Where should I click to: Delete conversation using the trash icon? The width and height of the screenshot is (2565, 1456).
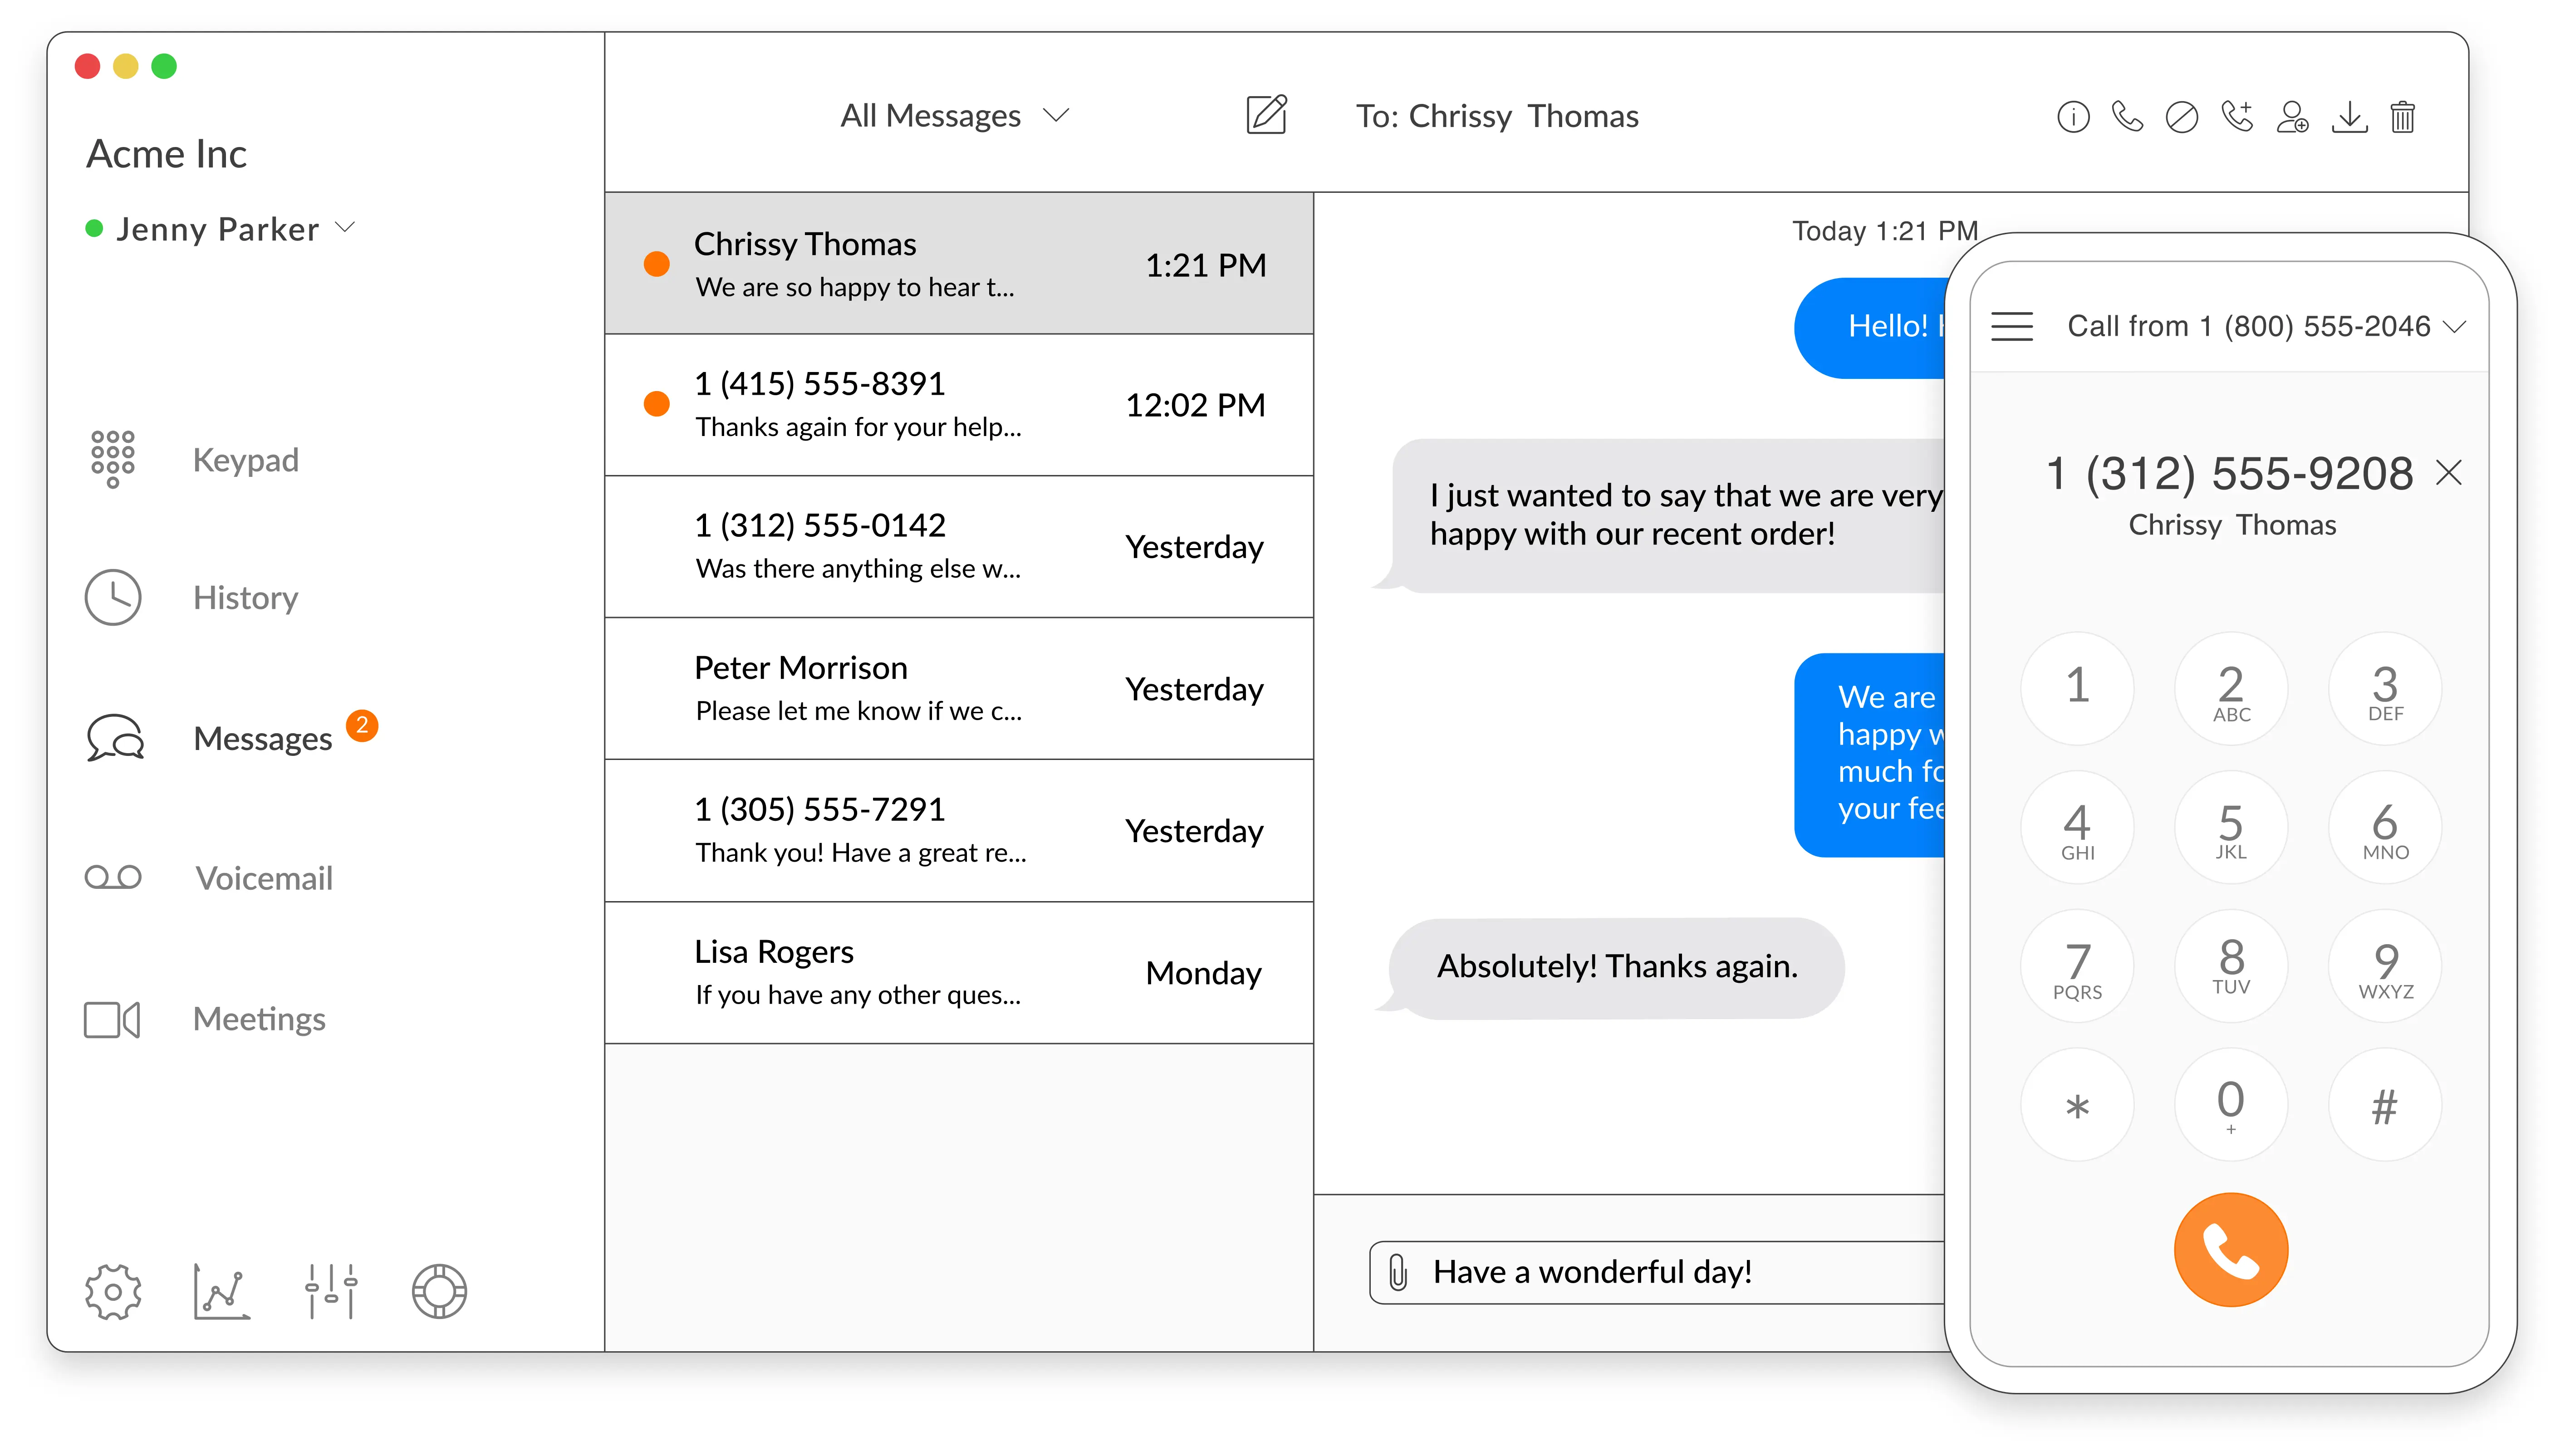(2403, 117)
